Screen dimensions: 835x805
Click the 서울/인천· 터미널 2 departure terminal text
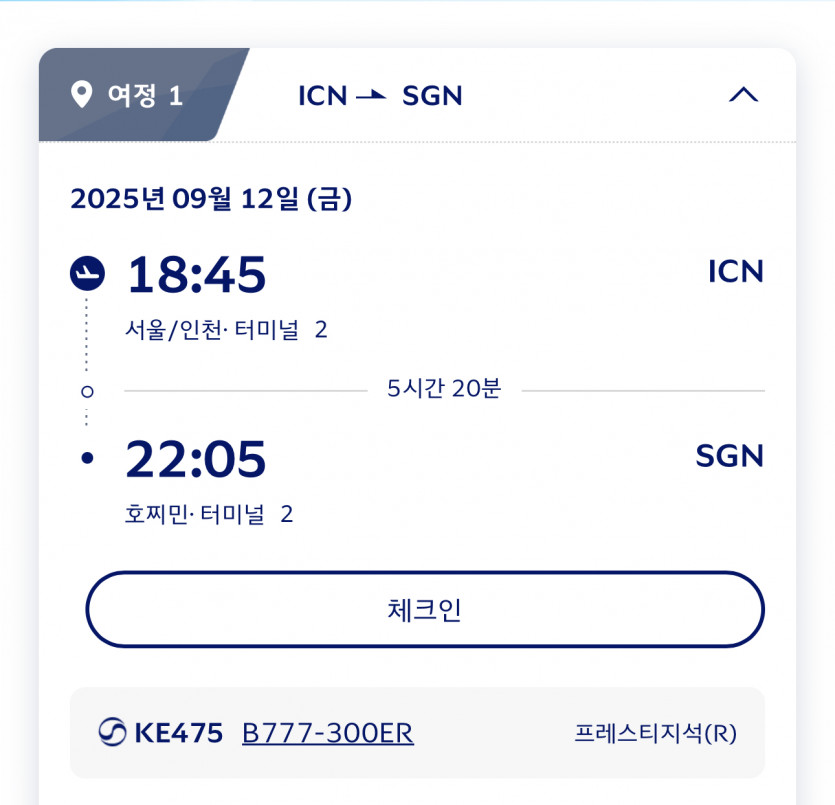click(x=226, y=329)
